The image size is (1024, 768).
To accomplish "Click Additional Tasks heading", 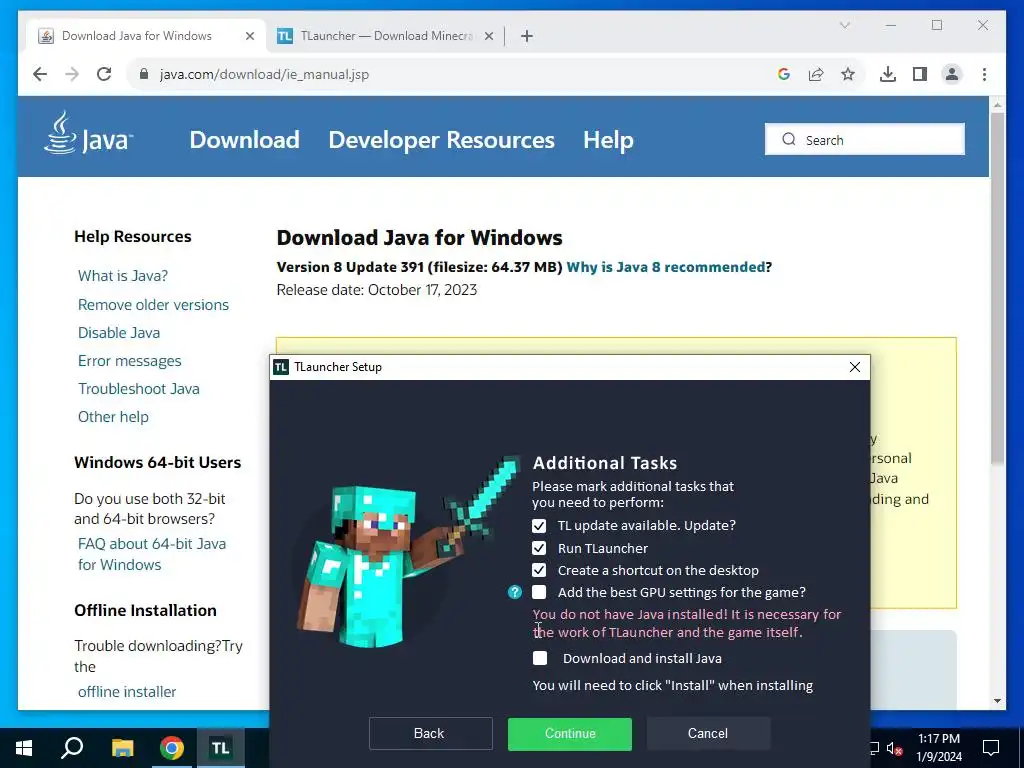I will (x=605, y=463).
